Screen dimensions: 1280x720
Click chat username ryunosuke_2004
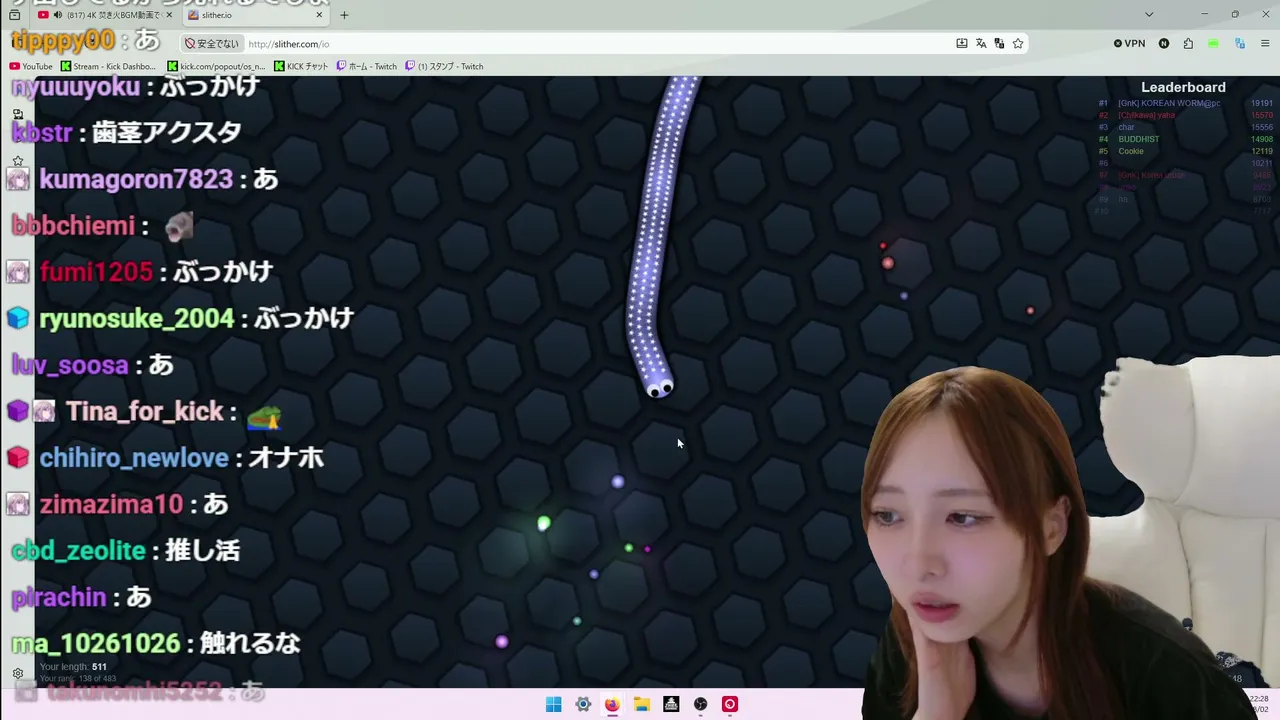[136, 319]
